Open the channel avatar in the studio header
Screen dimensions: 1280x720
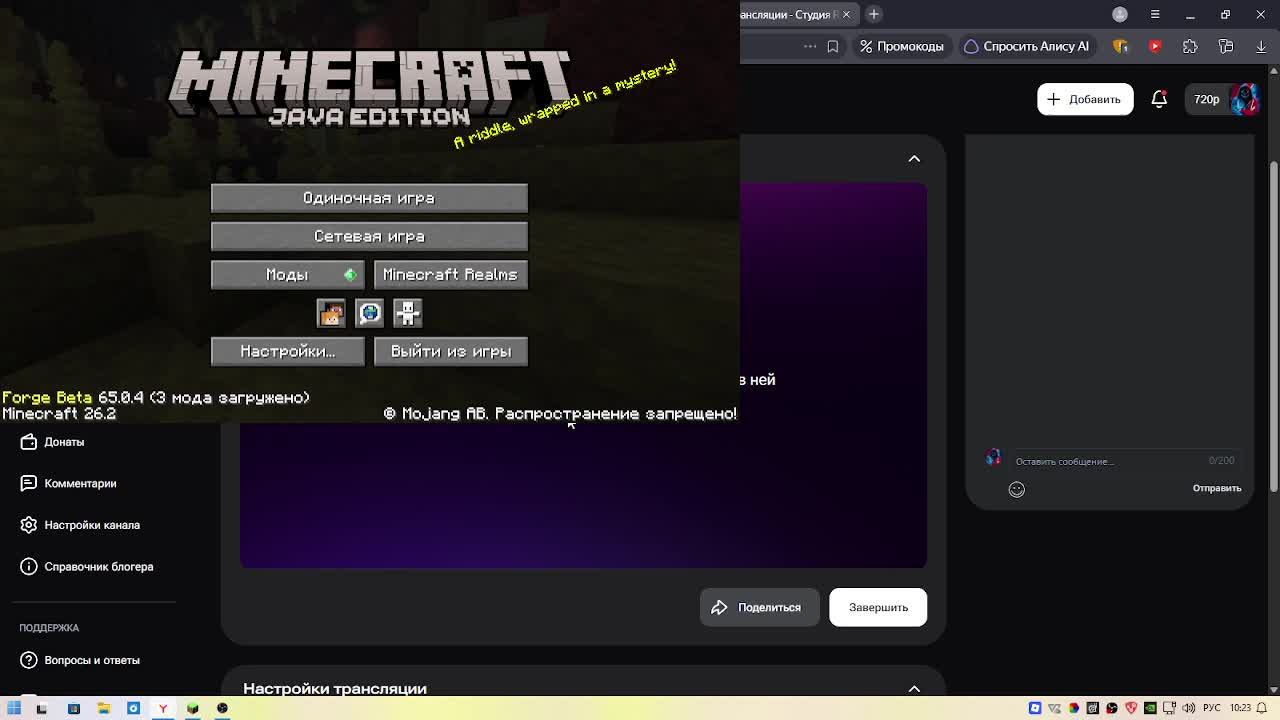pyautogui.click(x=1245, y=99)
